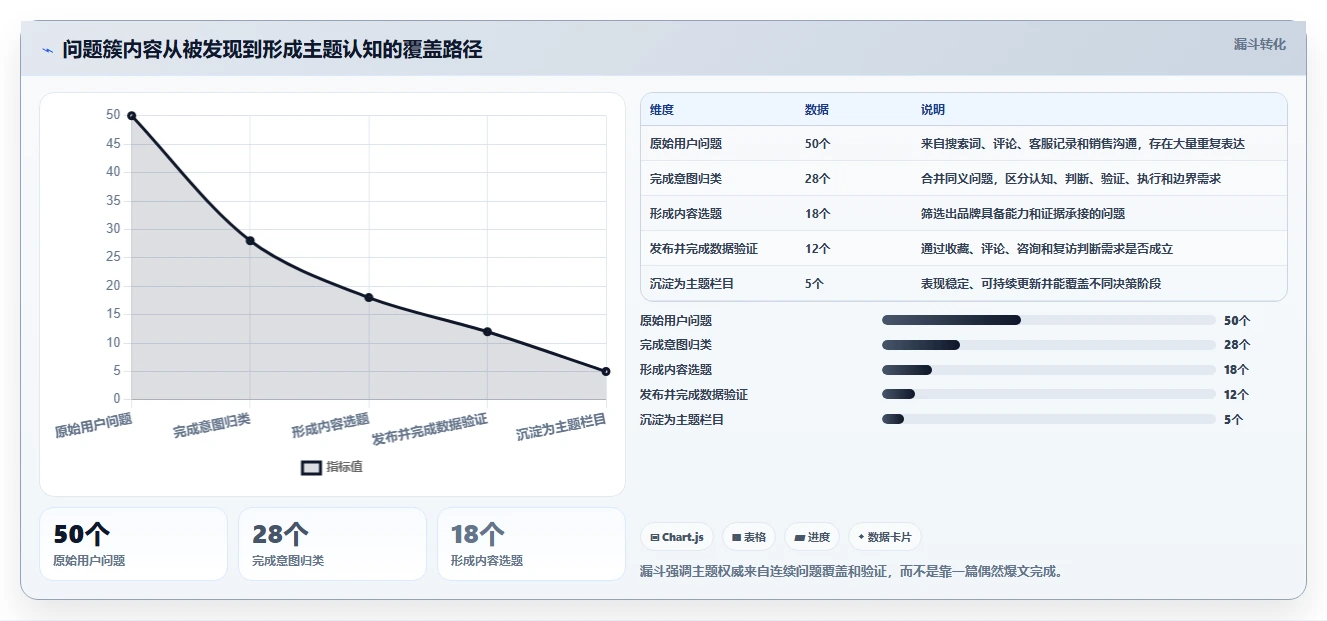Click description starting 合并同义问题

tap(1071, 179)
